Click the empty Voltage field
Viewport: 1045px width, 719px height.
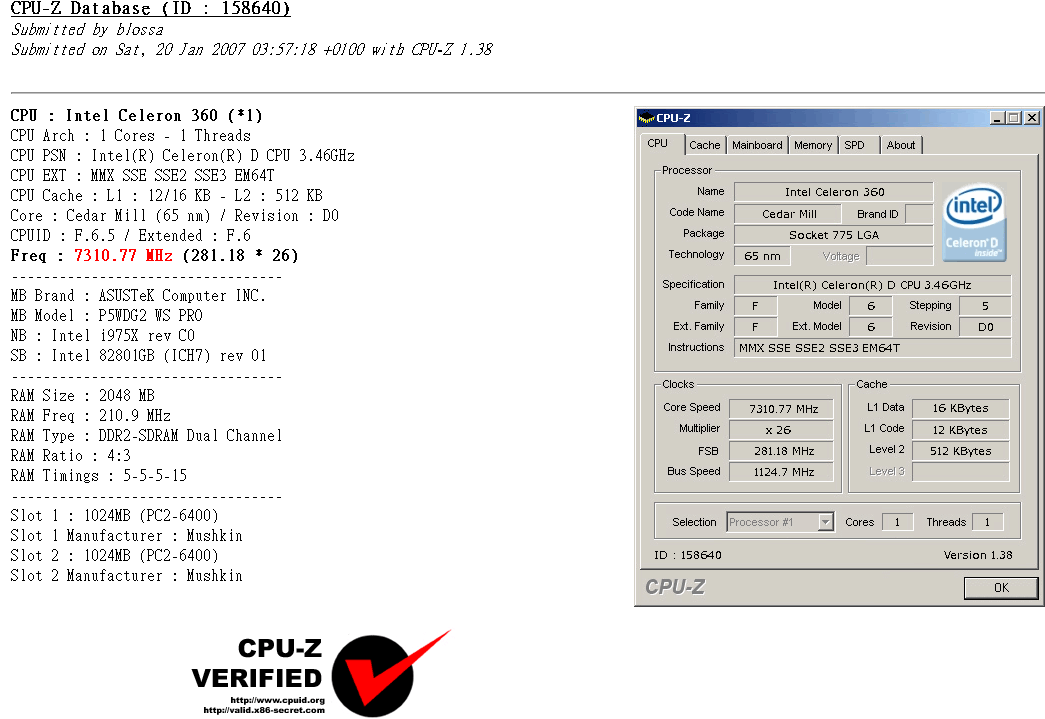(900, 256)
